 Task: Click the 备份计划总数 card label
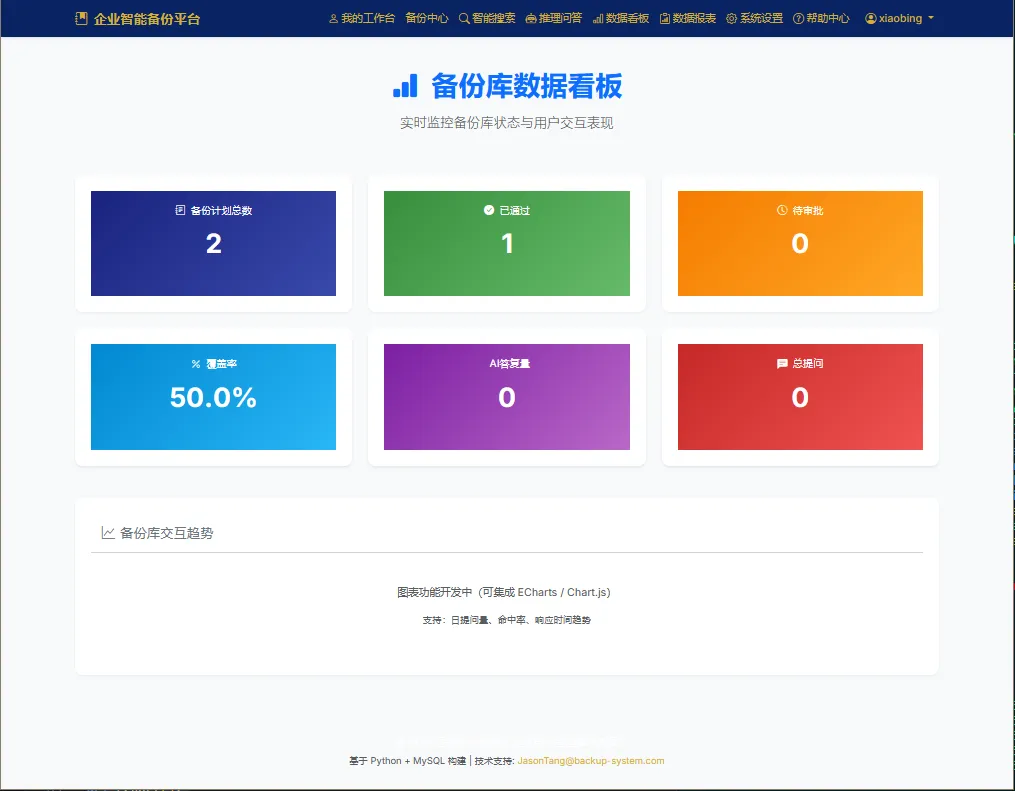pos(221,210)
